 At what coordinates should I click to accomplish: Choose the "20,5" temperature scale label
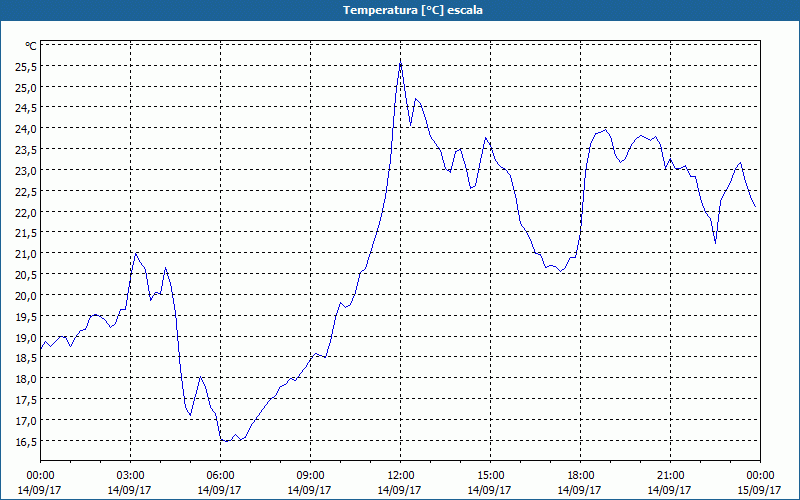26,274
